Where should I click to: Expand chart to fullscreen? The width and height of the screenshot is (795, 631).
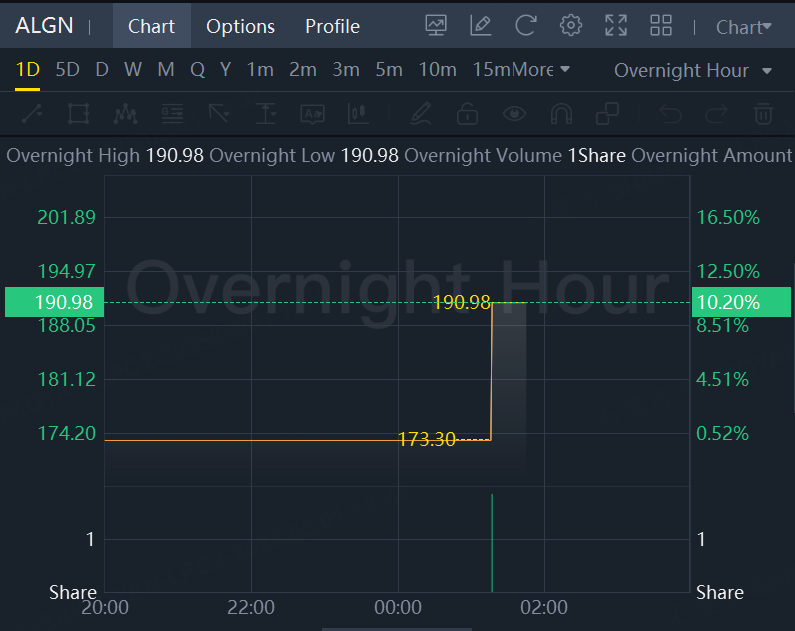[616, 25]
